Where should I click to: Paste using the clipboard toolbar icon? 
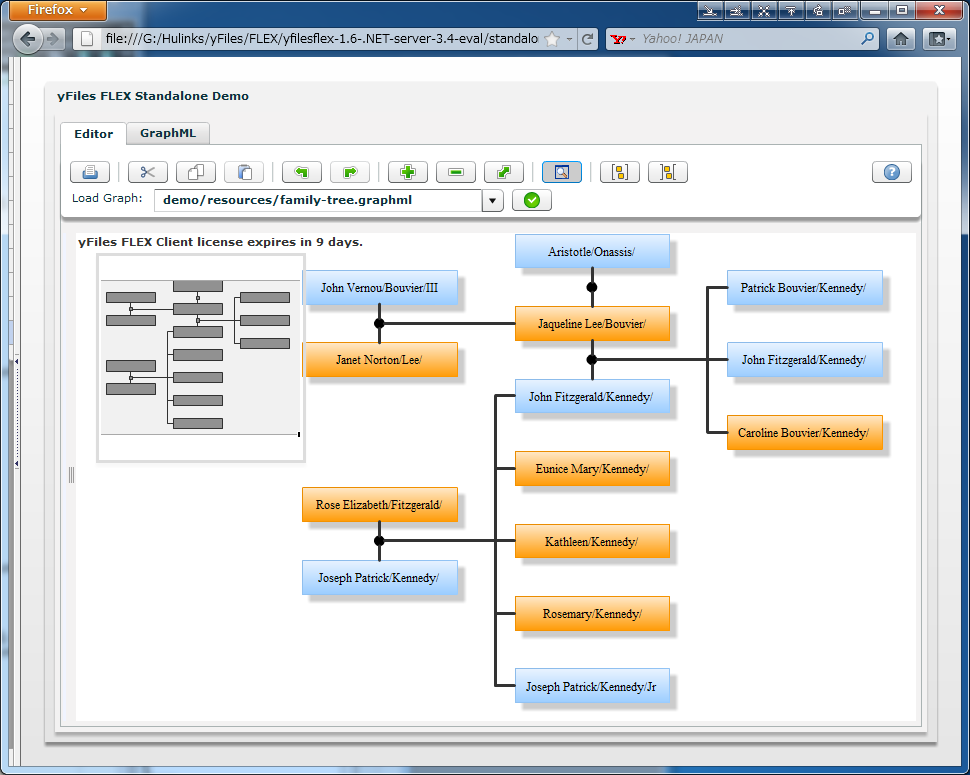click(244, 172)
